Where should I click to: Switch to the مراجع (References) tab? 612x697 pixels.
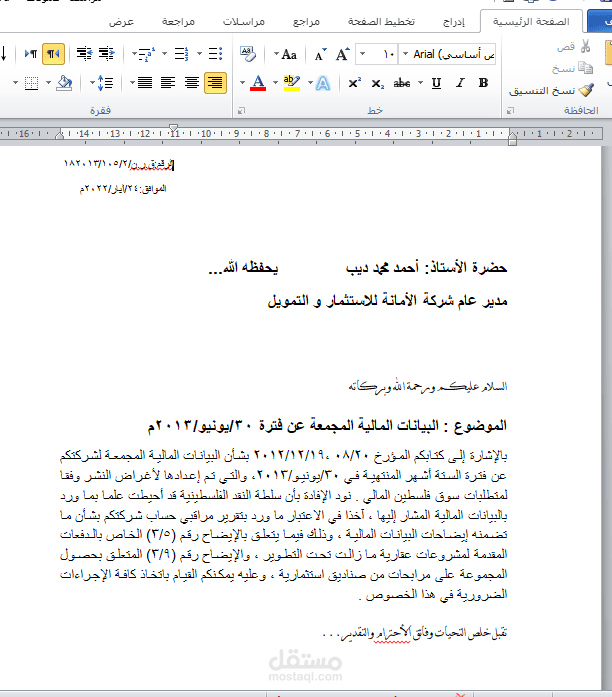306,21
